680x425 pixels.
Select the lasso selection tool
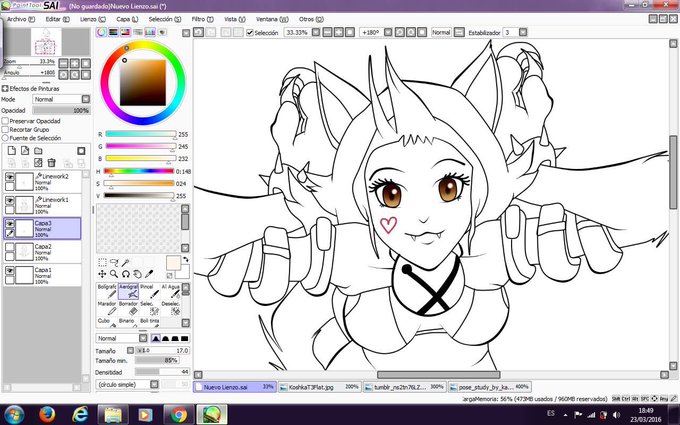(114, 262)
